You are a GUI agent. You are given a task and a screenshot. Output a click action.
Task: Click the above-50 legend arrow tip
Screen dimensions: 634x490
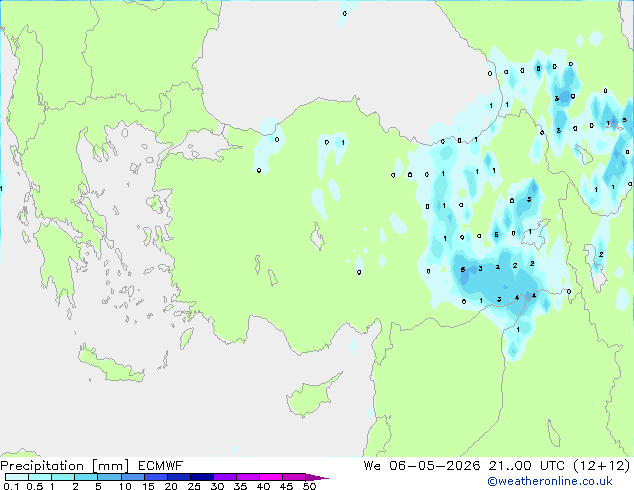coord(317,477)
